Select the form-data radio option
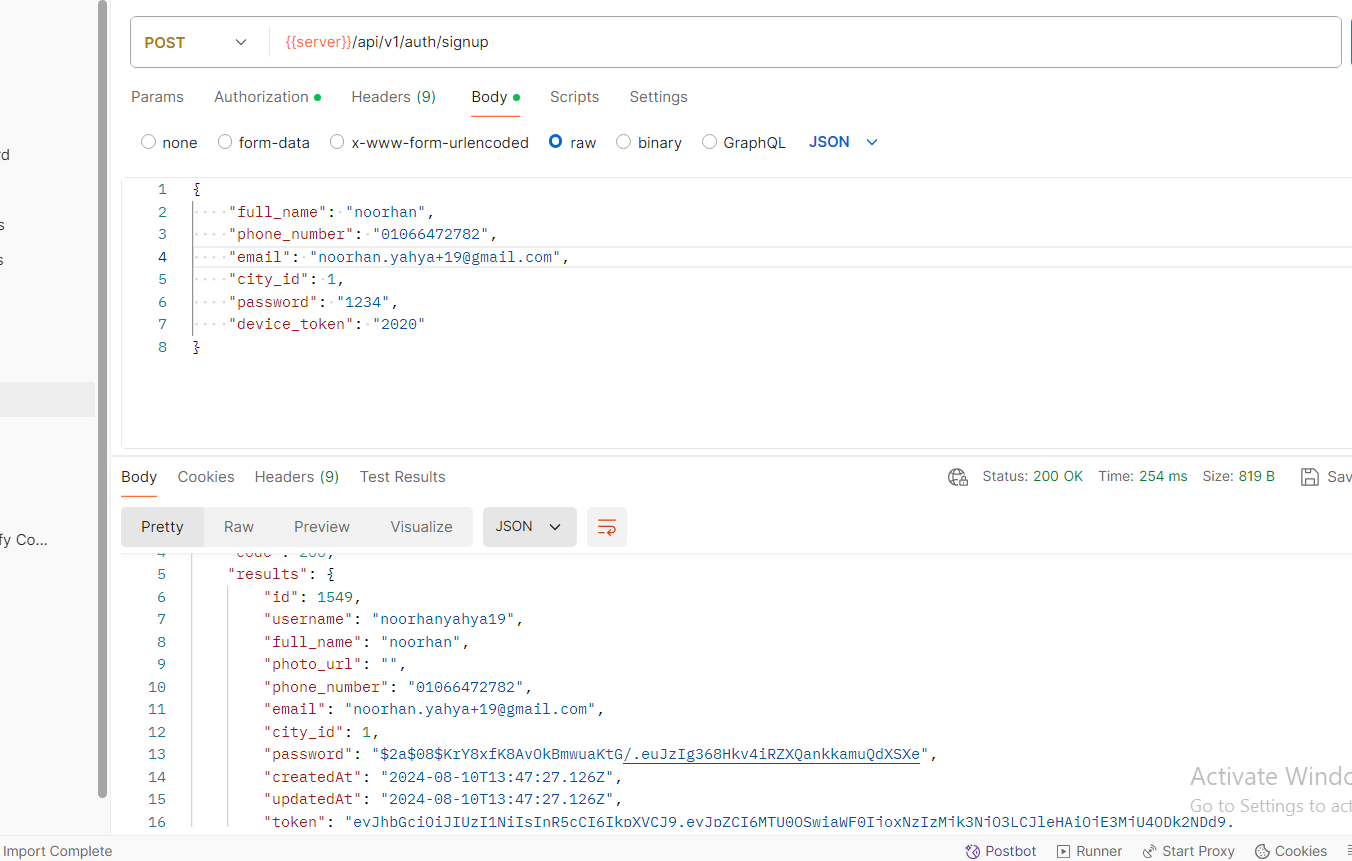Viewport: 1352px width, 861px height. pos(225,142)
